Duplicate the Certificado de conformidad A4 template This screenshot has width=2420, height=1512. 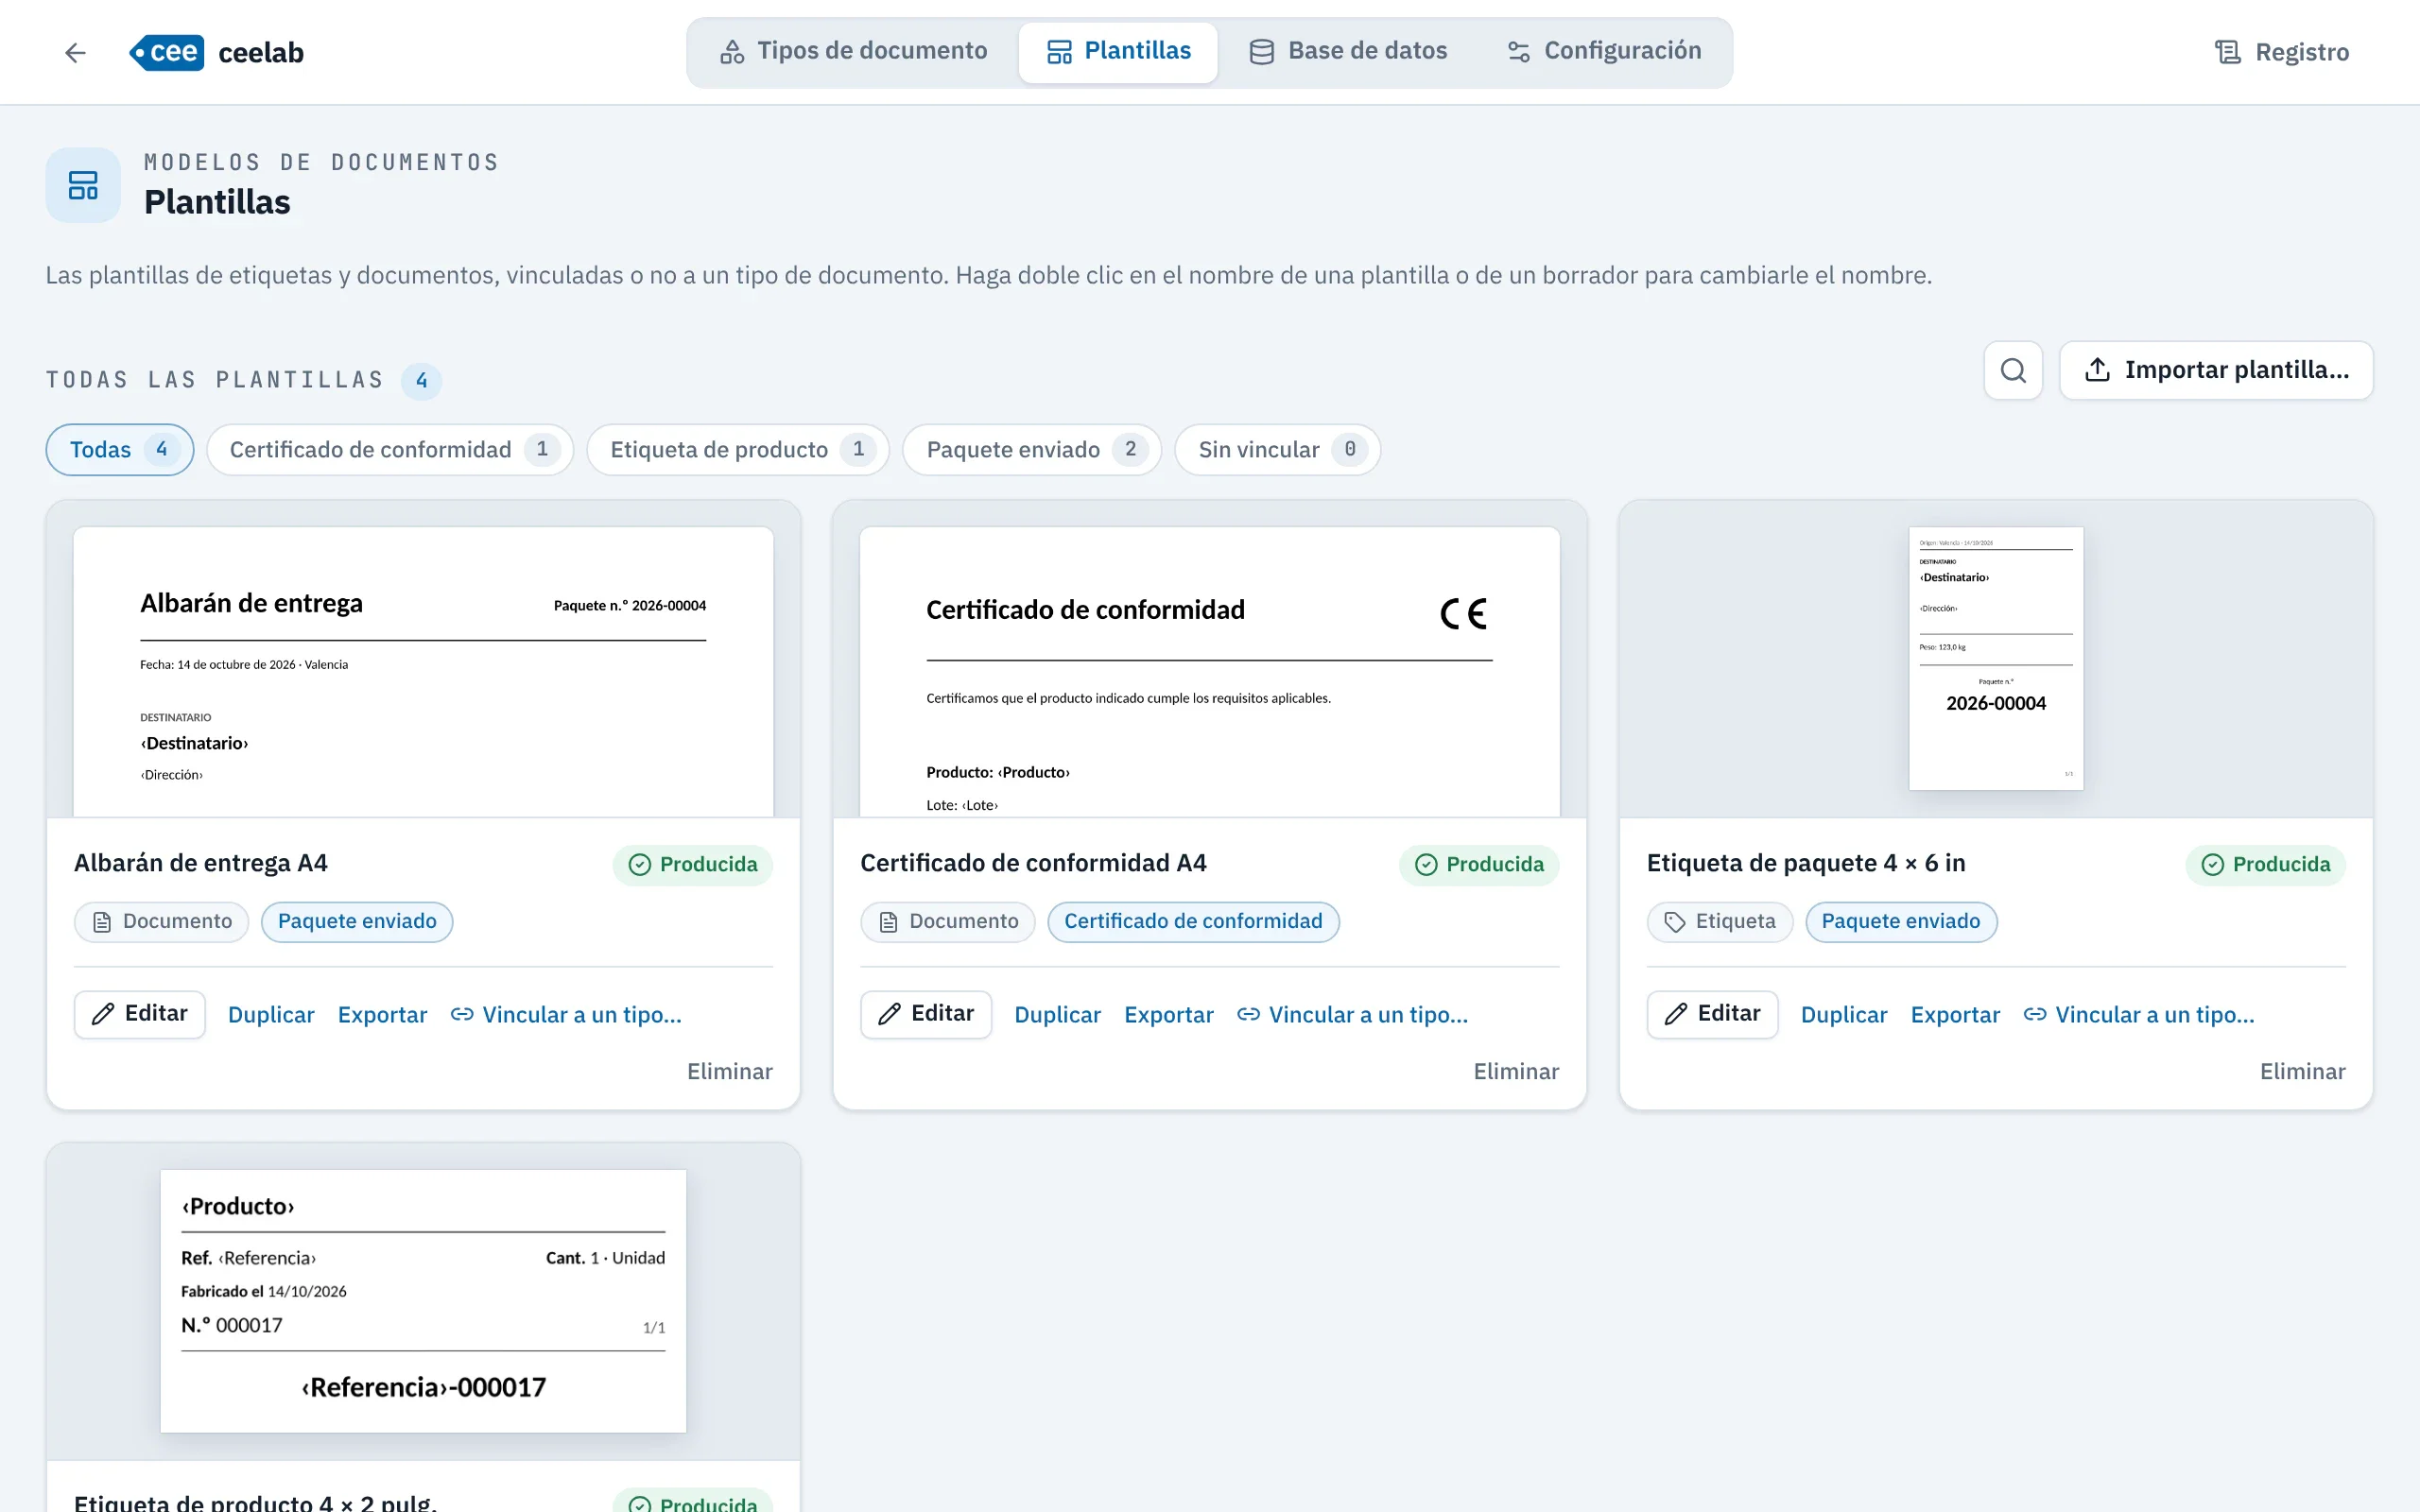point(1057,1014)
